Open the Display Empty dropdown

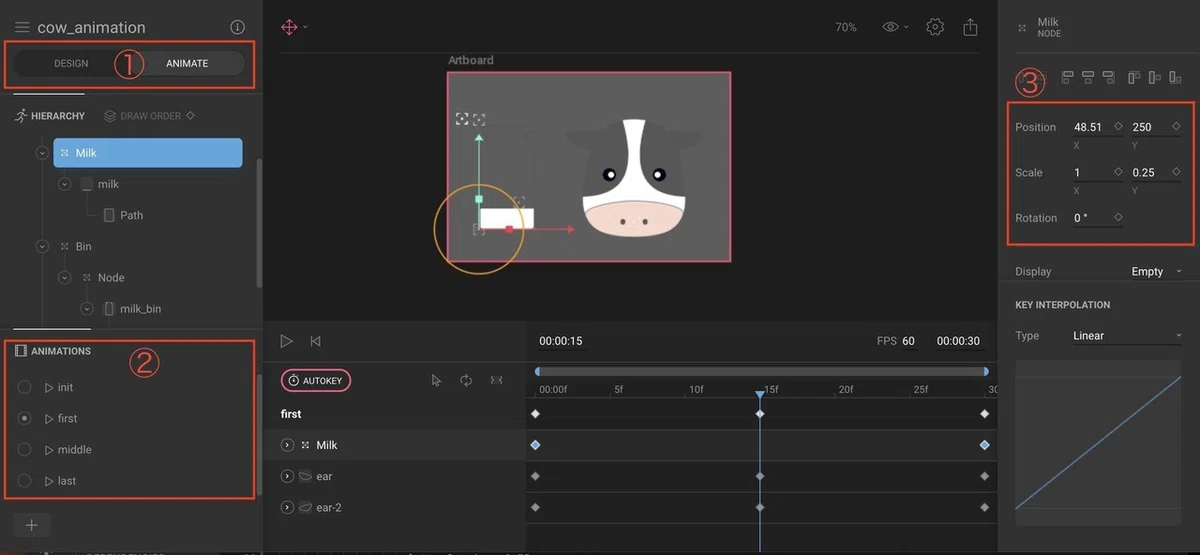[1156, 272]
